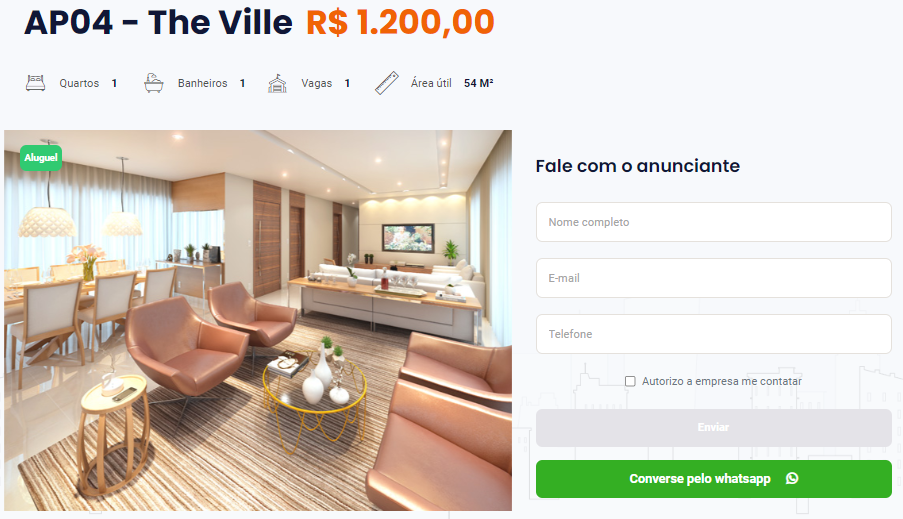Click the Banheiros label
The image size is (903, 519).
203,84
